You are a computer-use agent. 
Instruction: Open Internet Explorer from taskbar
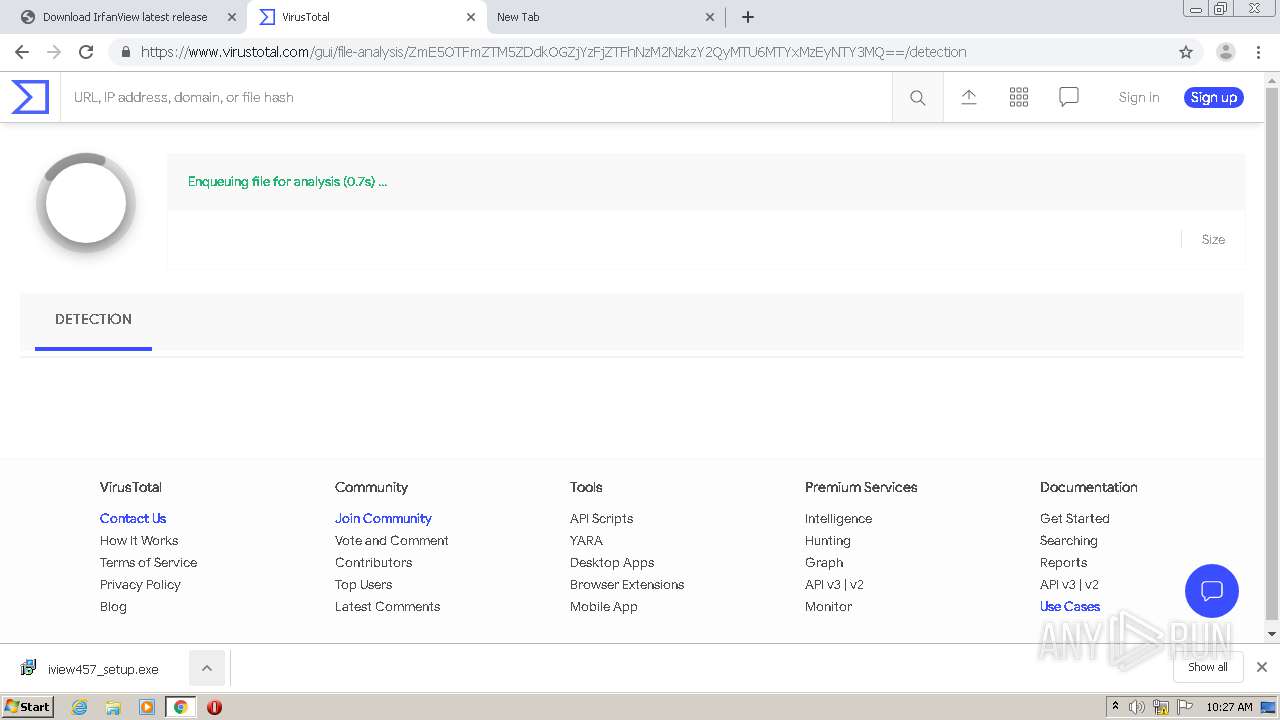coord(80,707)
